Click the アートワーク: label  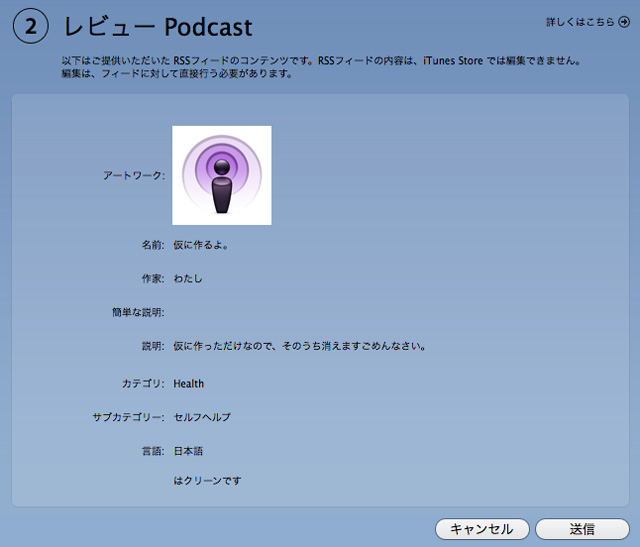pyautogui.click(x=134, y=176)
